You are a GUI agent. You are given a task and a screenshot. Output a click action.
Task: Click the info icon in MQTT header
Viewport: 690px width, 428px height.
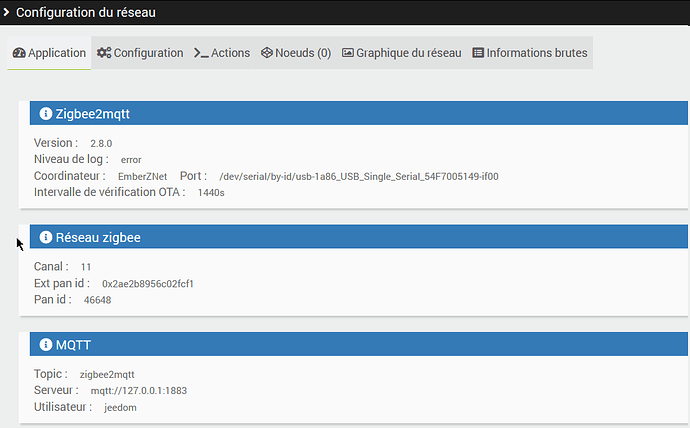click(45, 345)
